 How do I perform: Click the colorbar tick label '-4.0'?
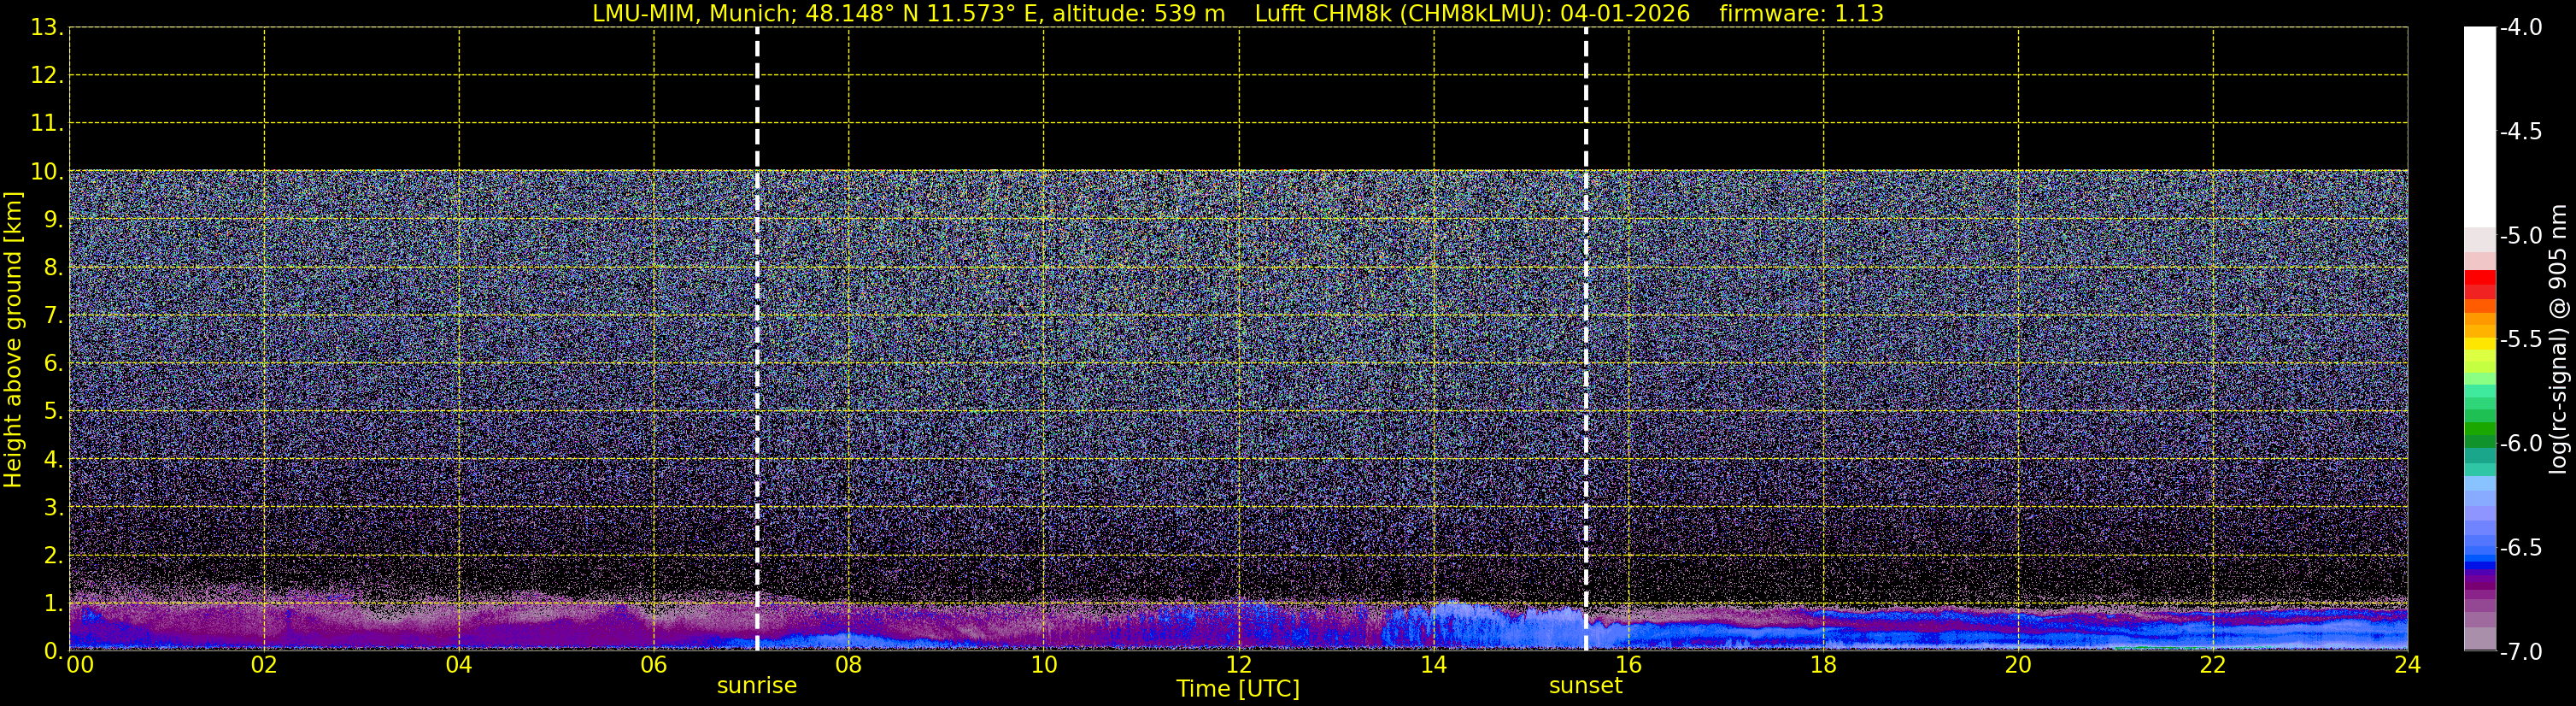tap(2520, 28)
